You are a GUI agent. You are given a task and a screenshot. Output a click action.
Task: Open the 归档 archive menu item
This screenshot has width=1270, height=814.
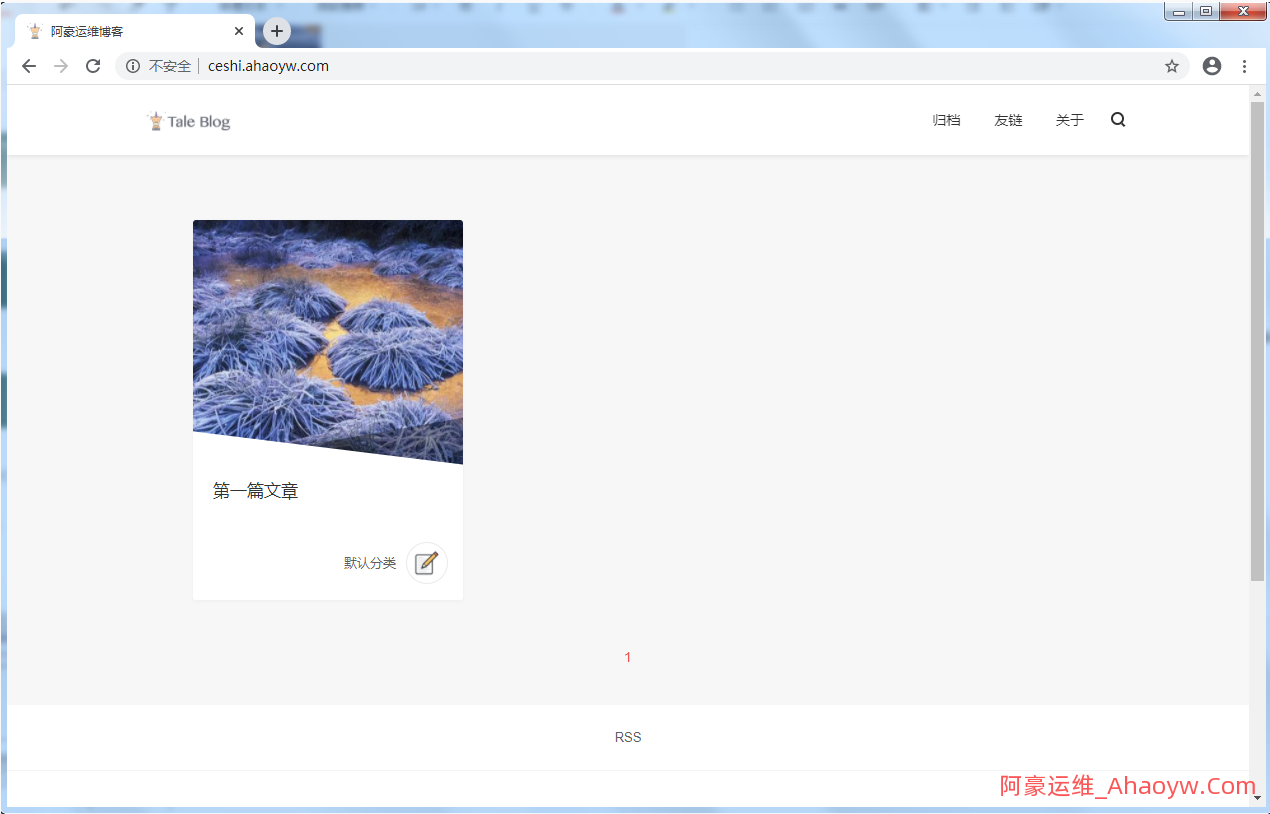pos(946,120)
